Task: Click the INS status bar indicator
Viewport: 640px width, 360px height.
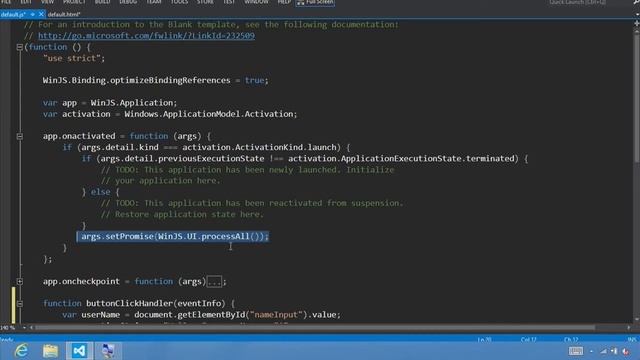Action: [x=632, y=340]
